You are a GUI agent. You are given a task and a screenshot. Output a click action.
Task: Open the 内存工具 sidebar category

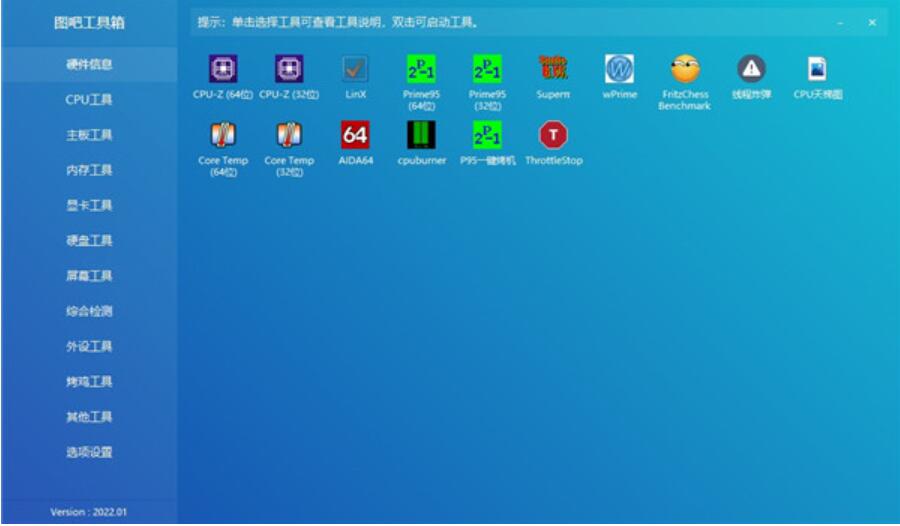pyautogui.click(x=89, y=170)
